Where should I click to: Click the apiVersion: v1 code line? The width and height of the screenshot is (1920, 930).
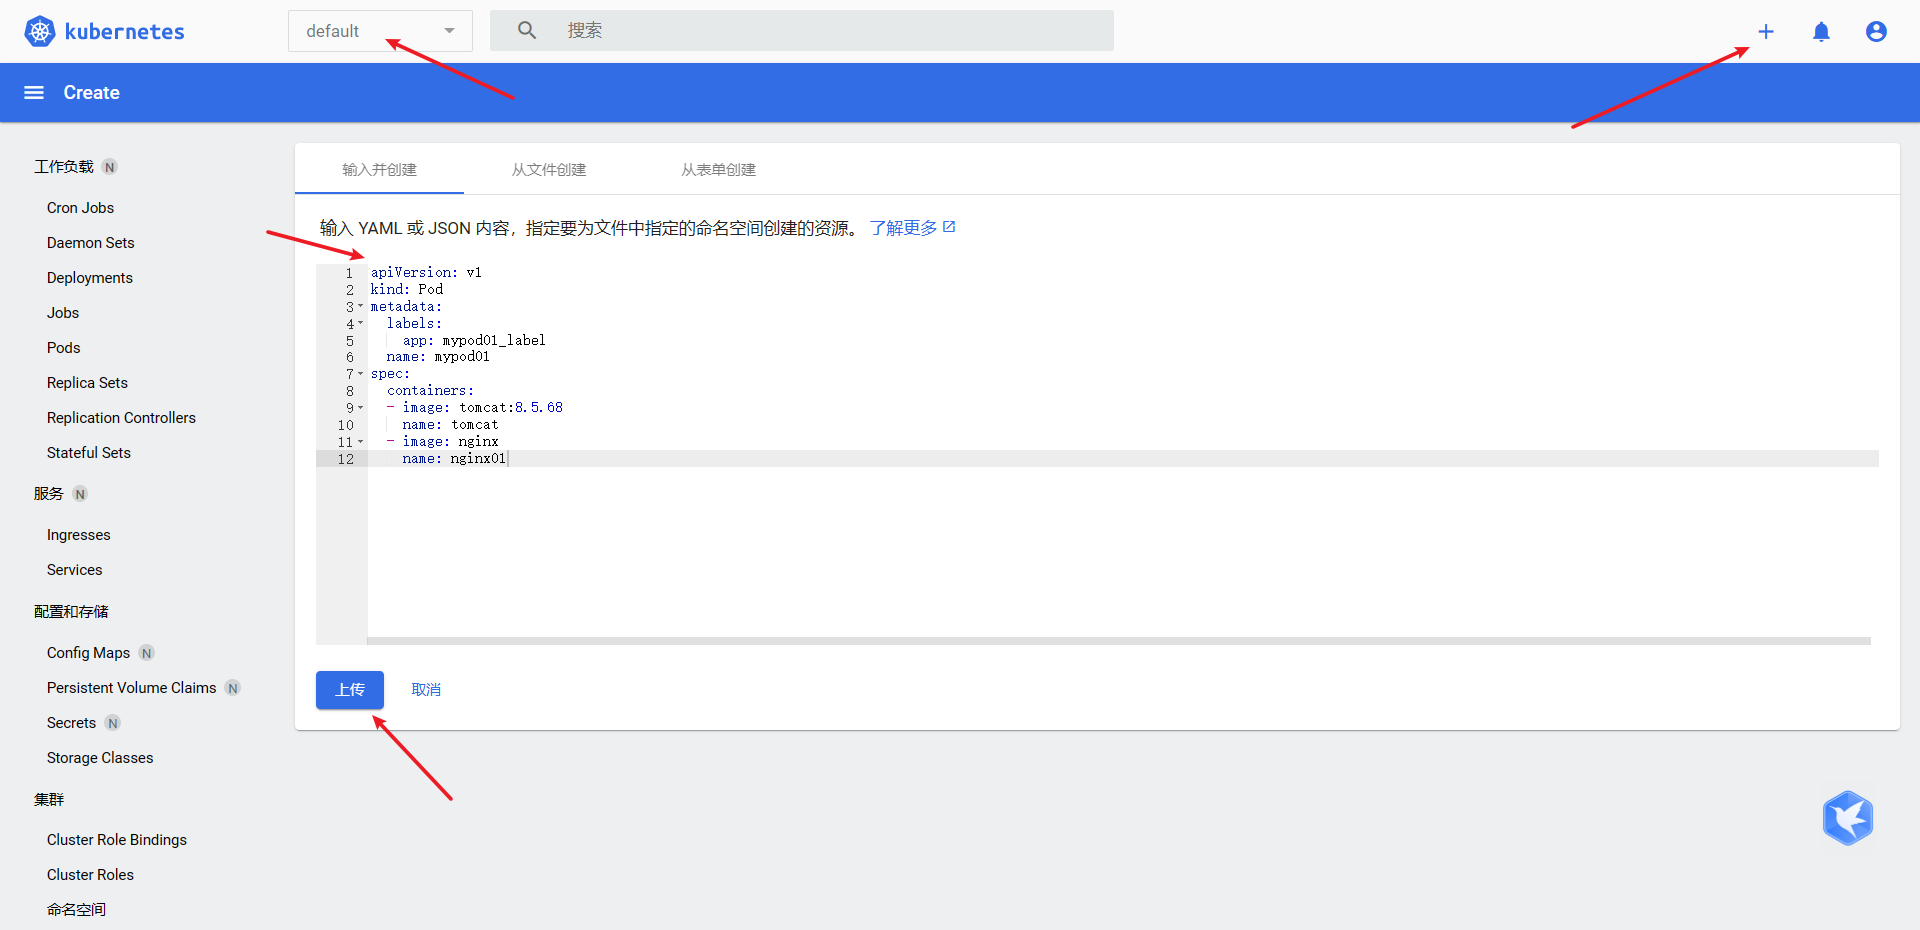(x=426, y=272)
